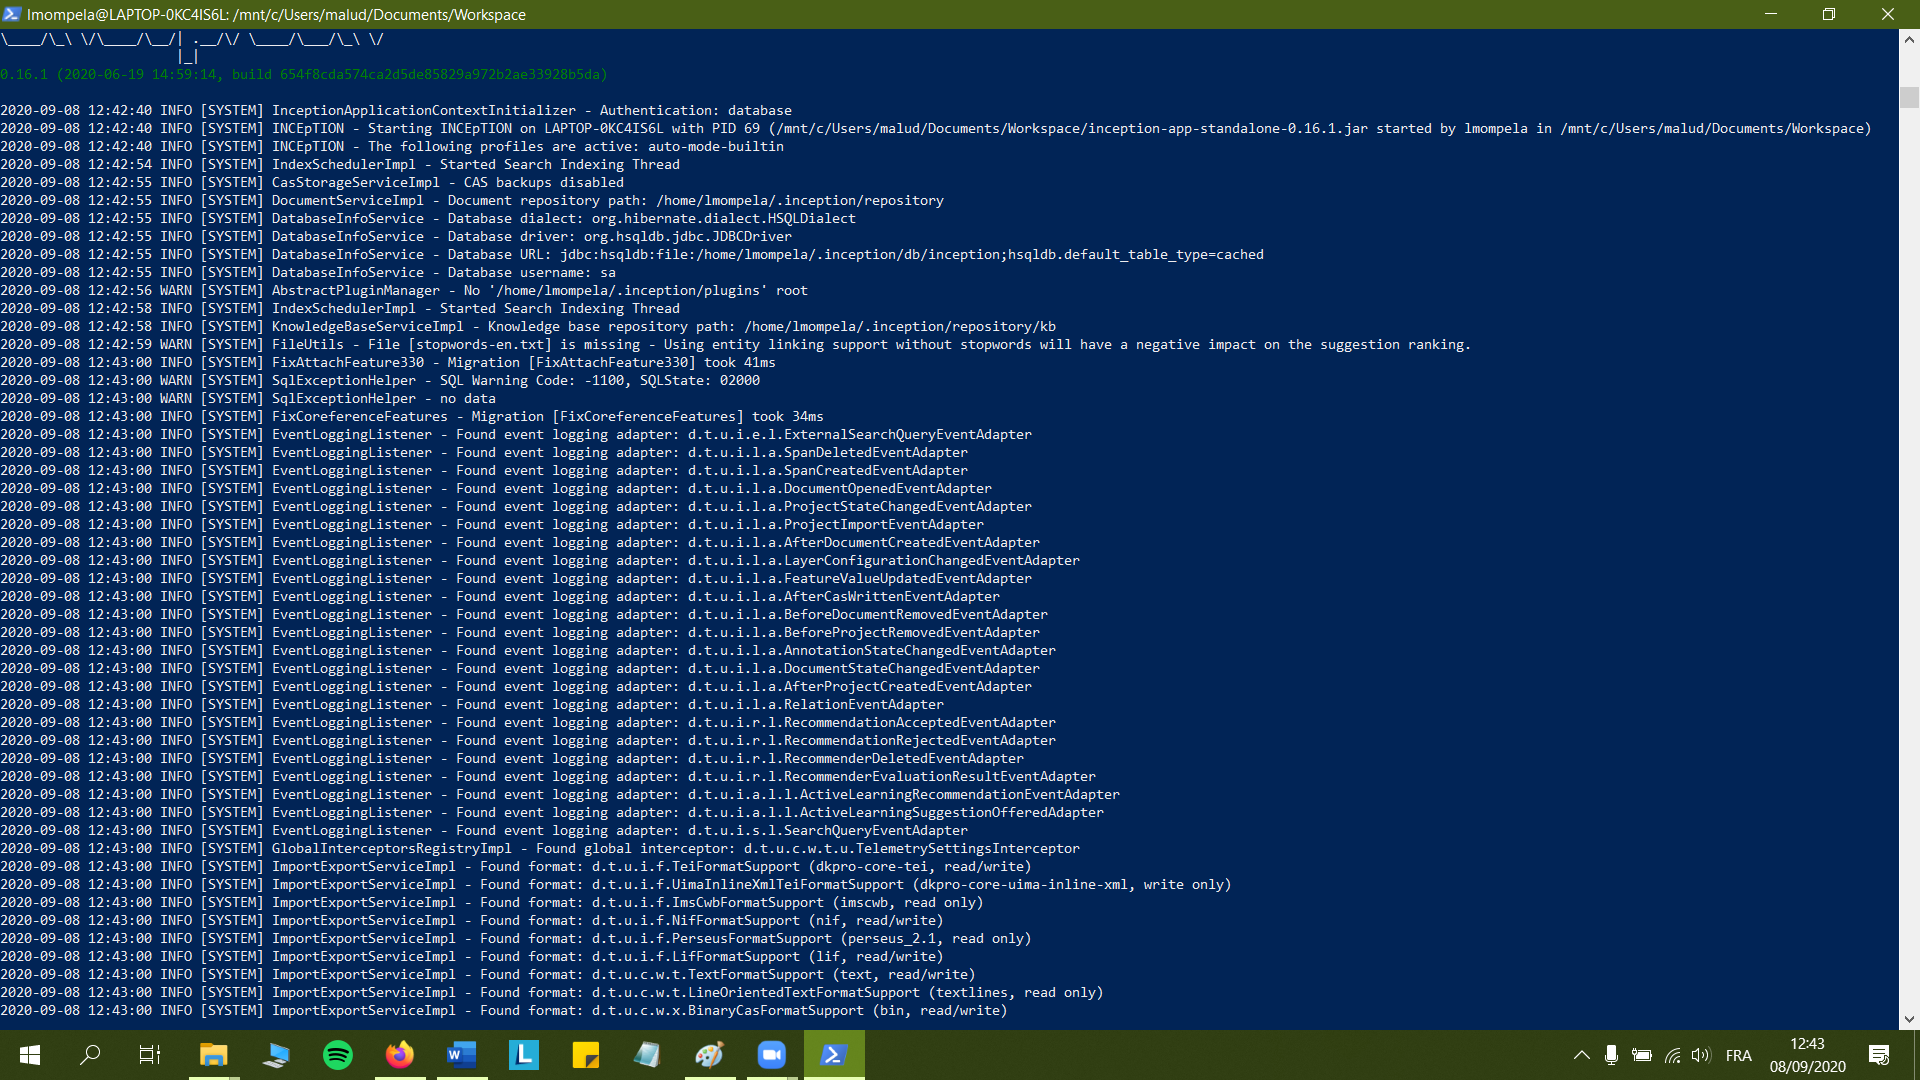Open Paint from the taskbar
The height and width of the screenshot is (1080, 1920).
[x=710, y=1055]
